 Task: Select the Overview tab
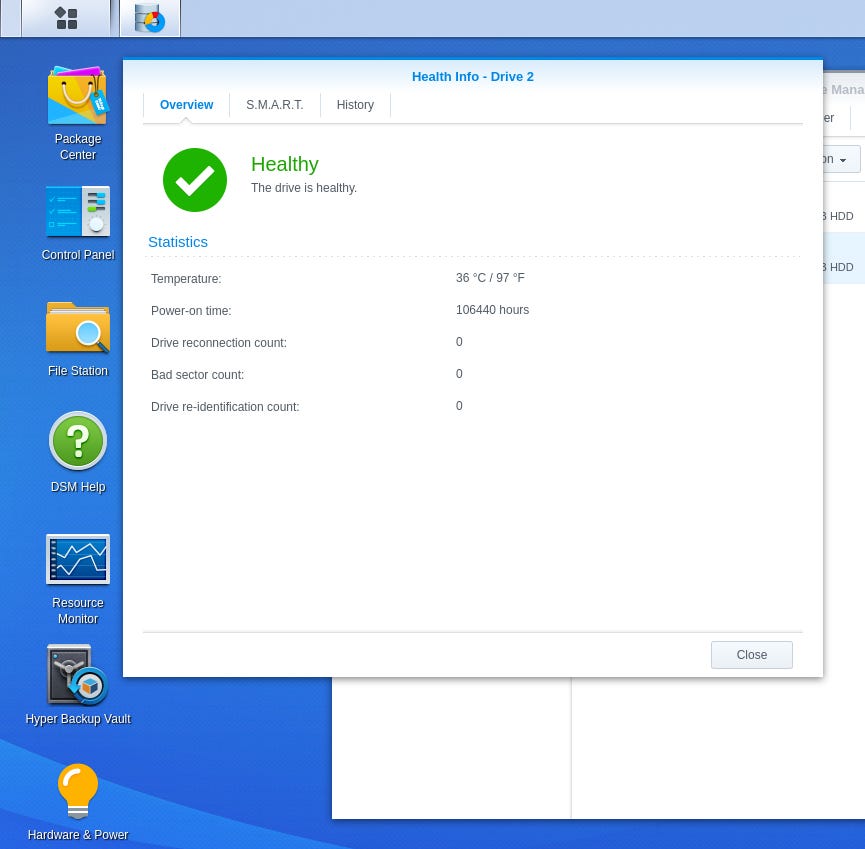tap(186, 105)
